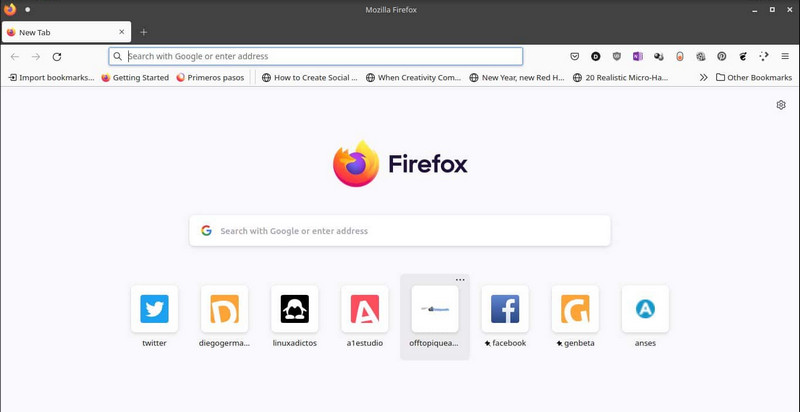Open a new tab with plus button

(x=143, y=32)
